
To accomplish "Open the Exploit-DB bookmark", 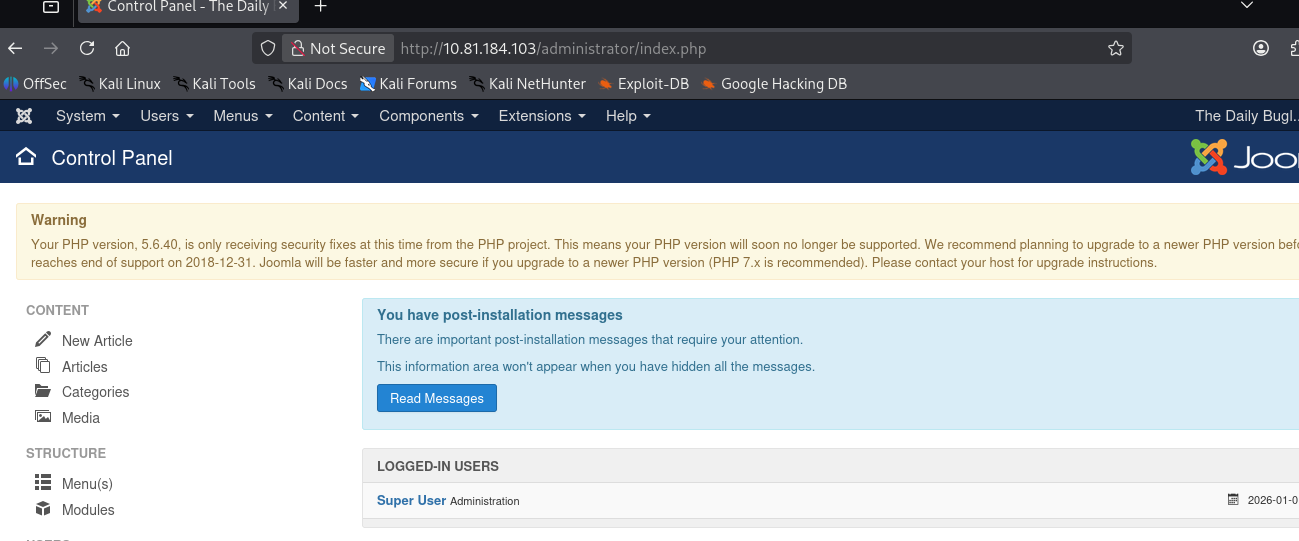I will click(644, 84).
